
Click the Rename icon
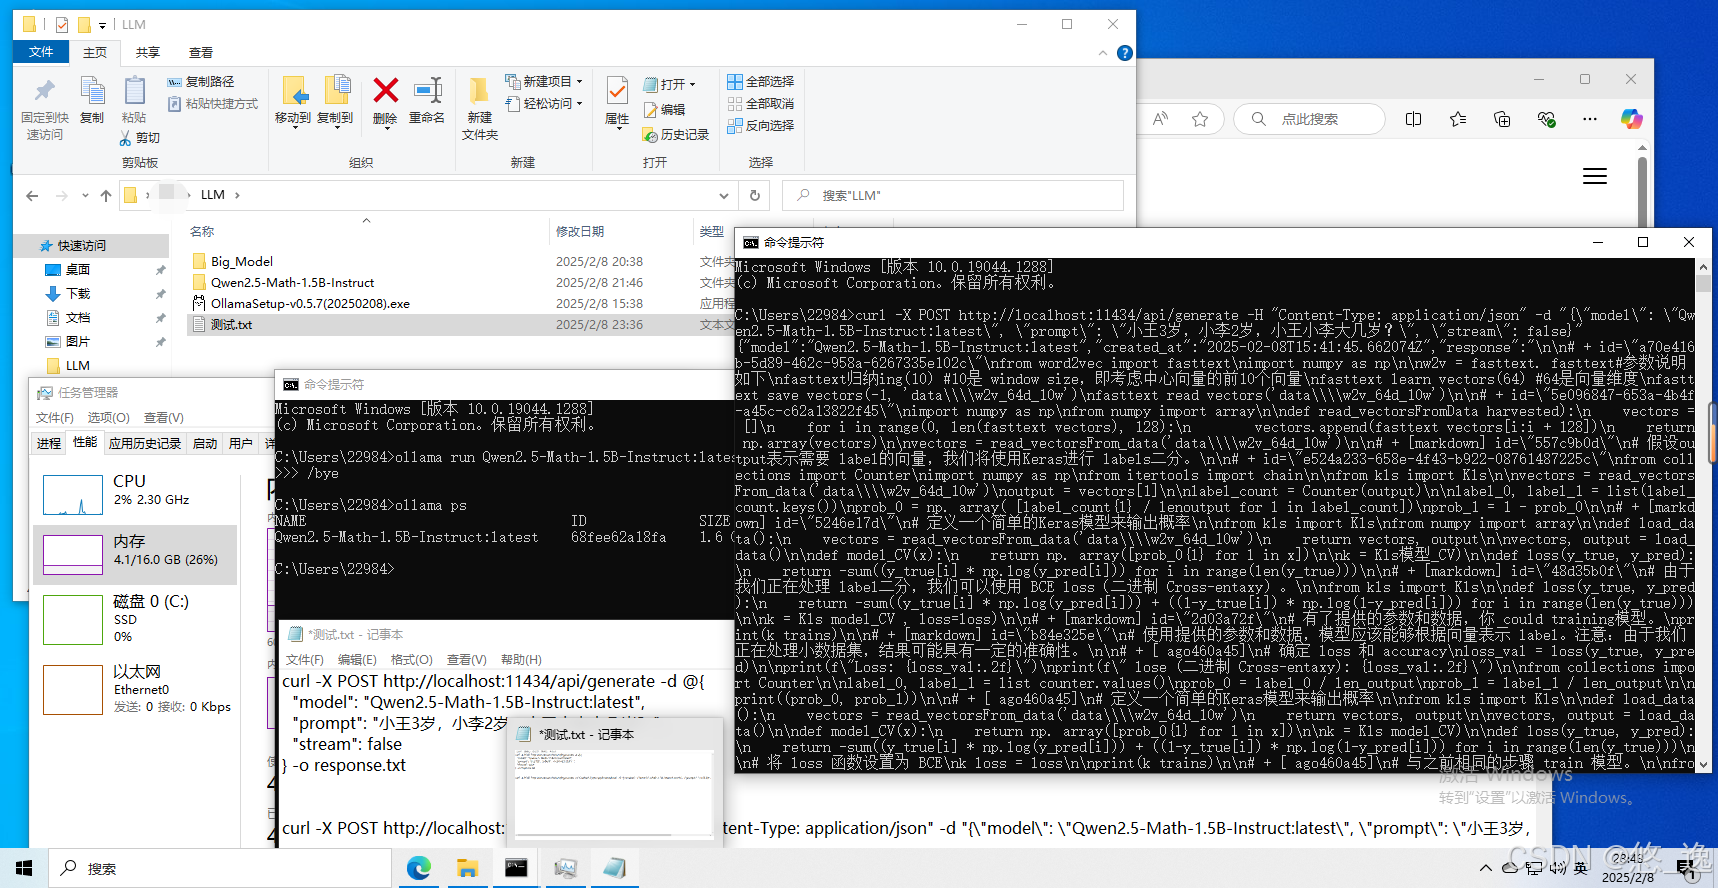pyautogui.click(x=427, y=91)
